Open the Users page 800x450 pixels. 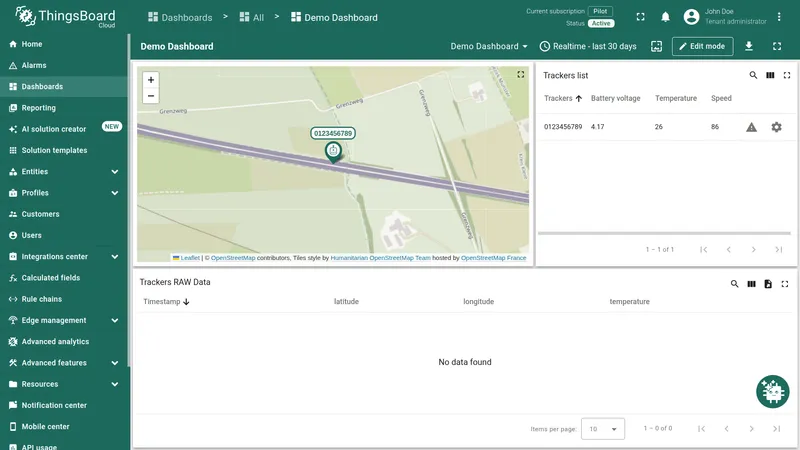(x=64, y=235)
